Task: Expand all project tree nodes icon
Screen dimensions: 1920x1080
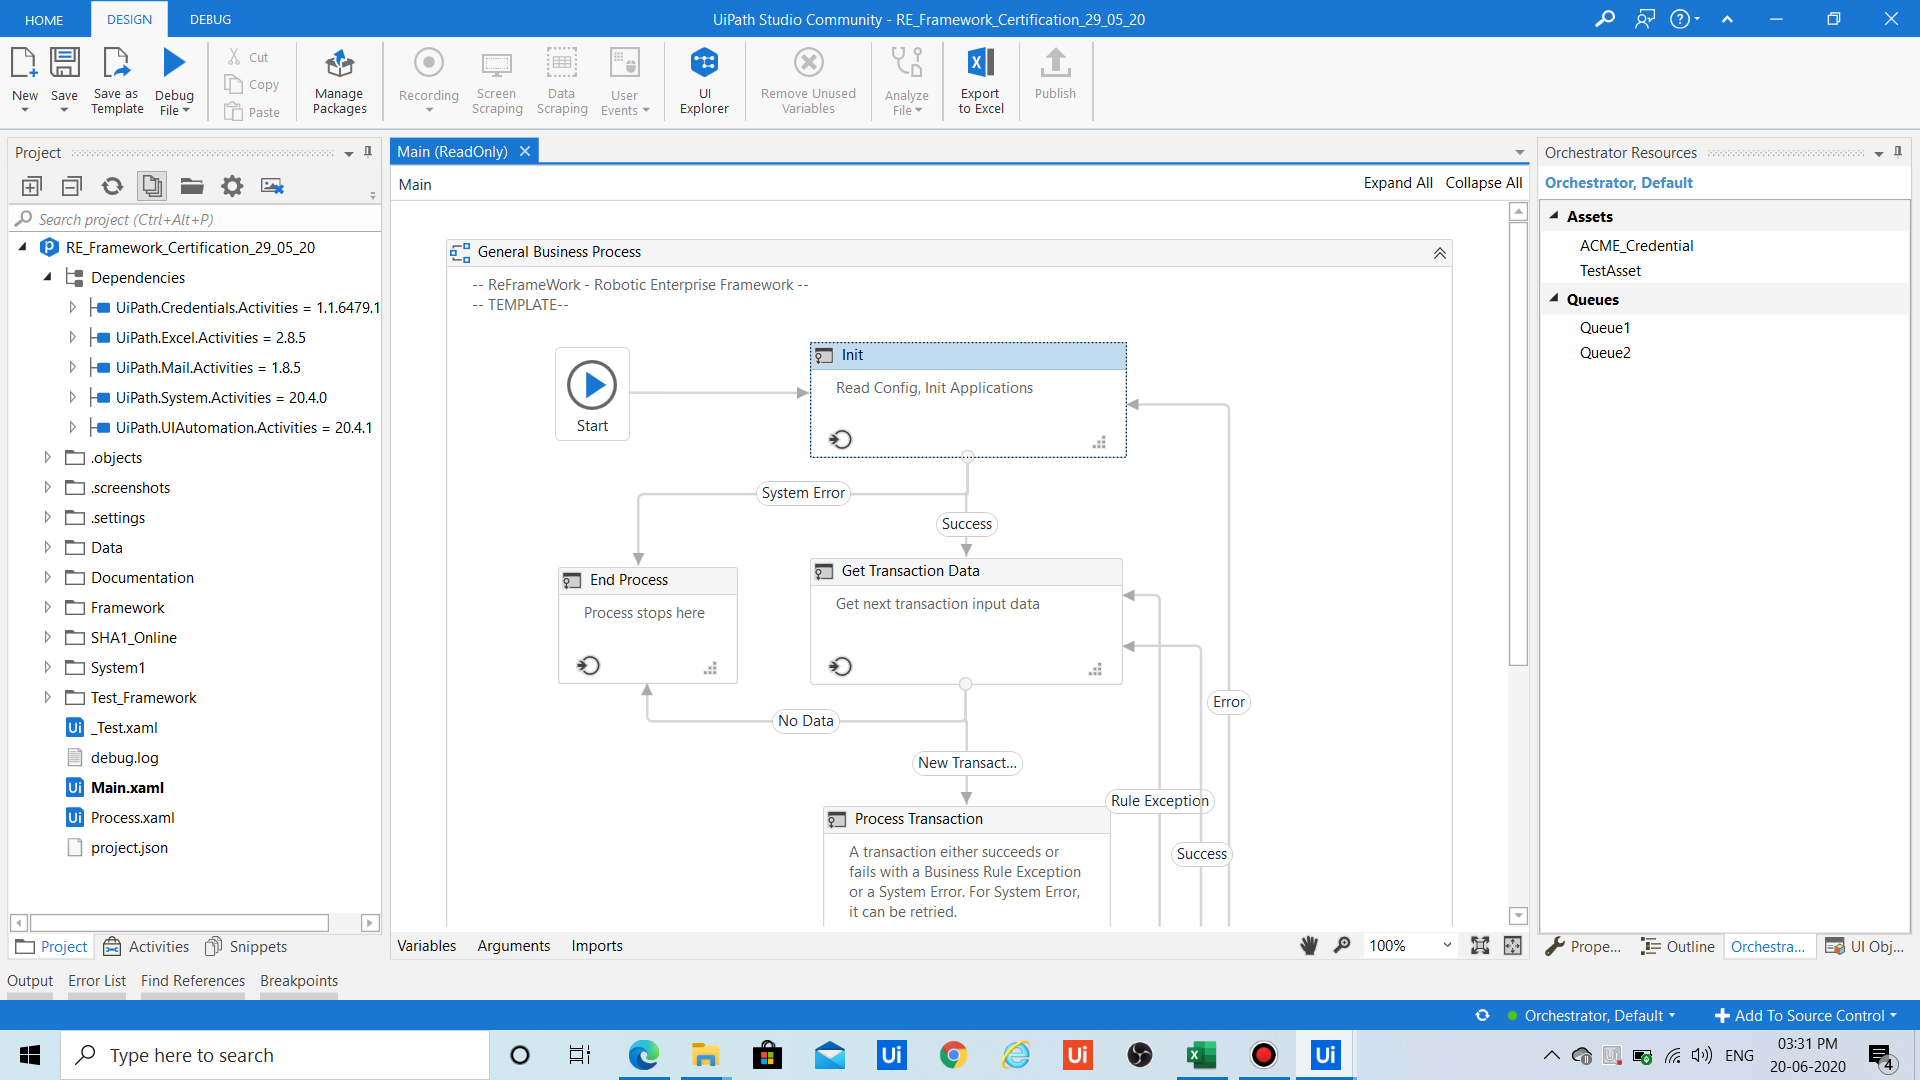Action: [x=32, y=186]
